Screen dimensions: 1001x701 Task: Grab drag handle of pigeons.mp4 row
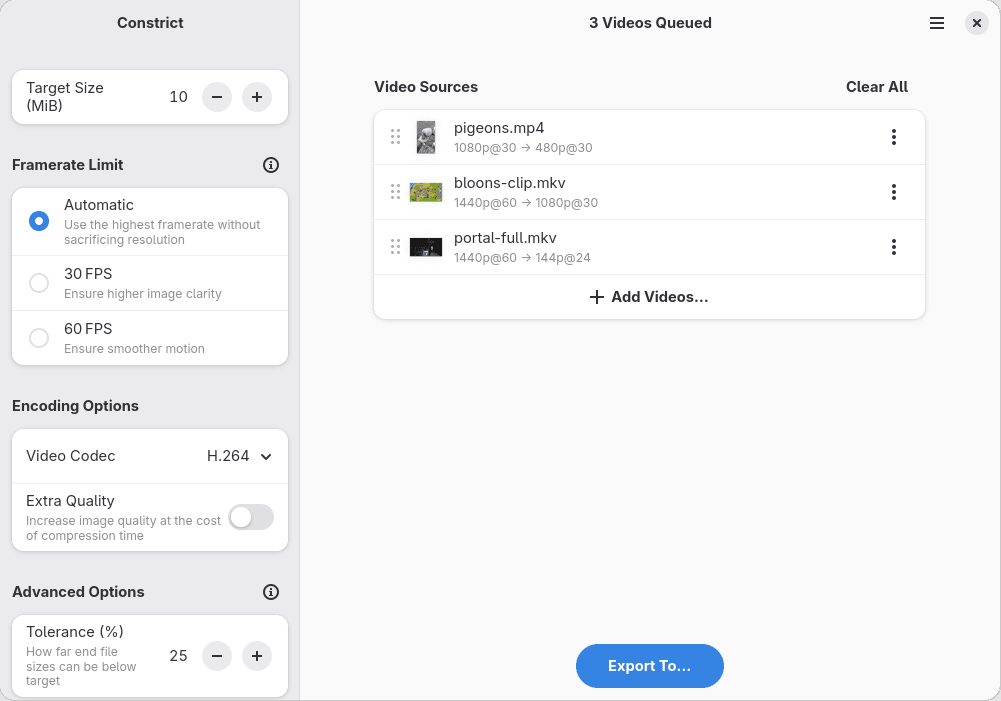coord(395,137)
